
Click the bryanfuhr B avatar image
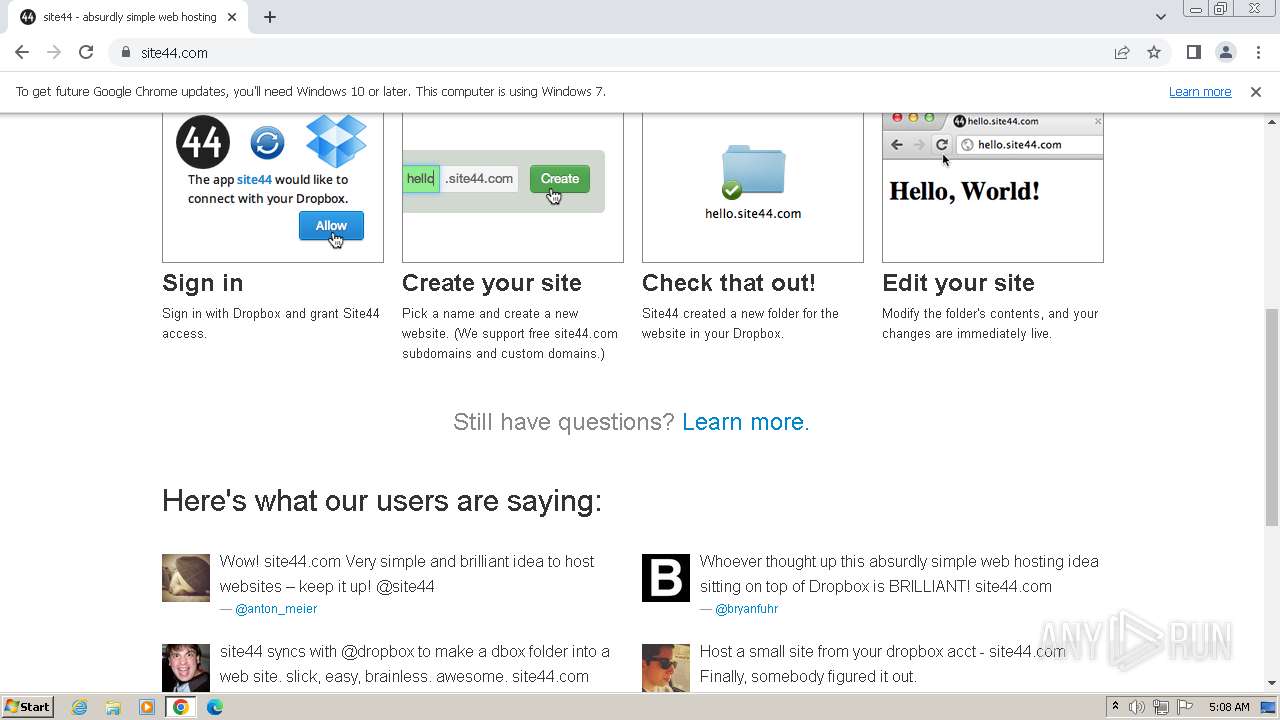pos(666,578)
